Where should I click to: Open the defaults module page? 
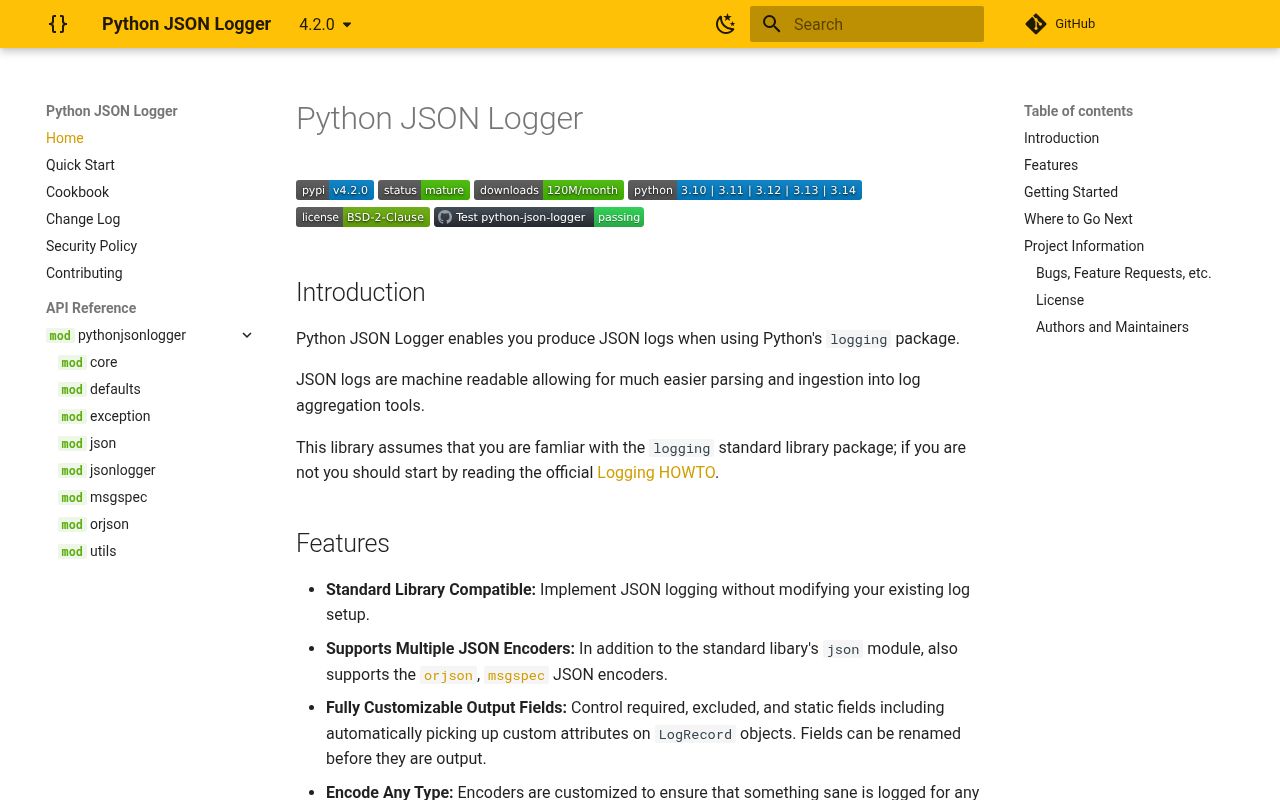(x=99, y=389)
